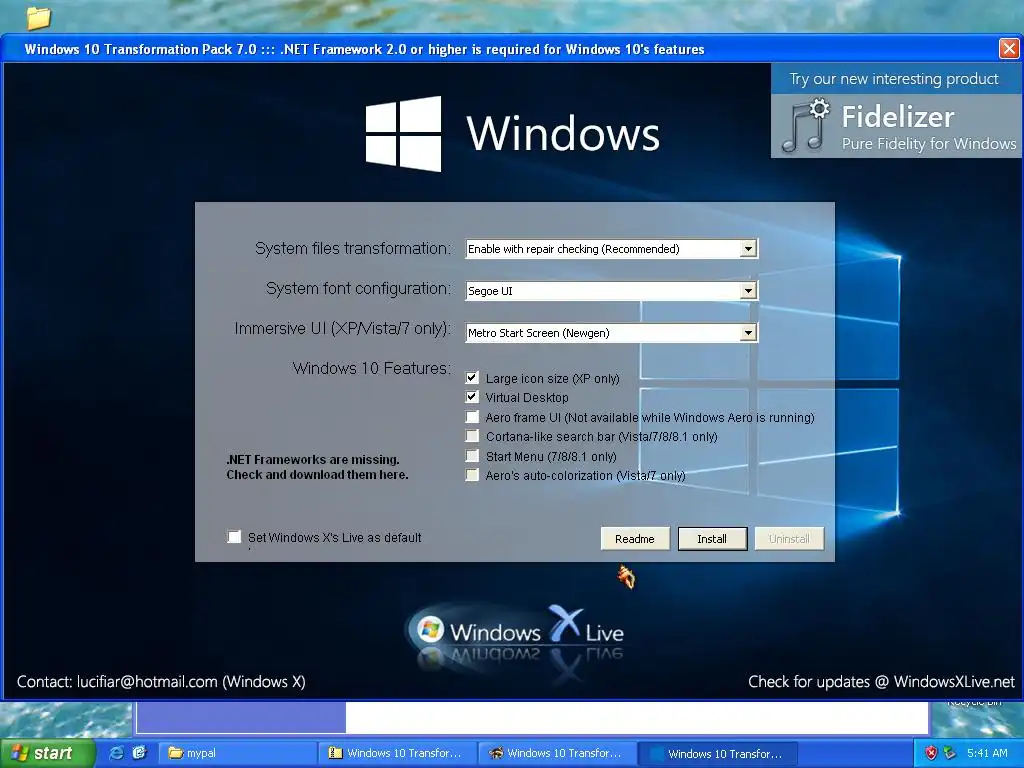Click the Install button
The image size is (1024, 768).
click(712, 539)
